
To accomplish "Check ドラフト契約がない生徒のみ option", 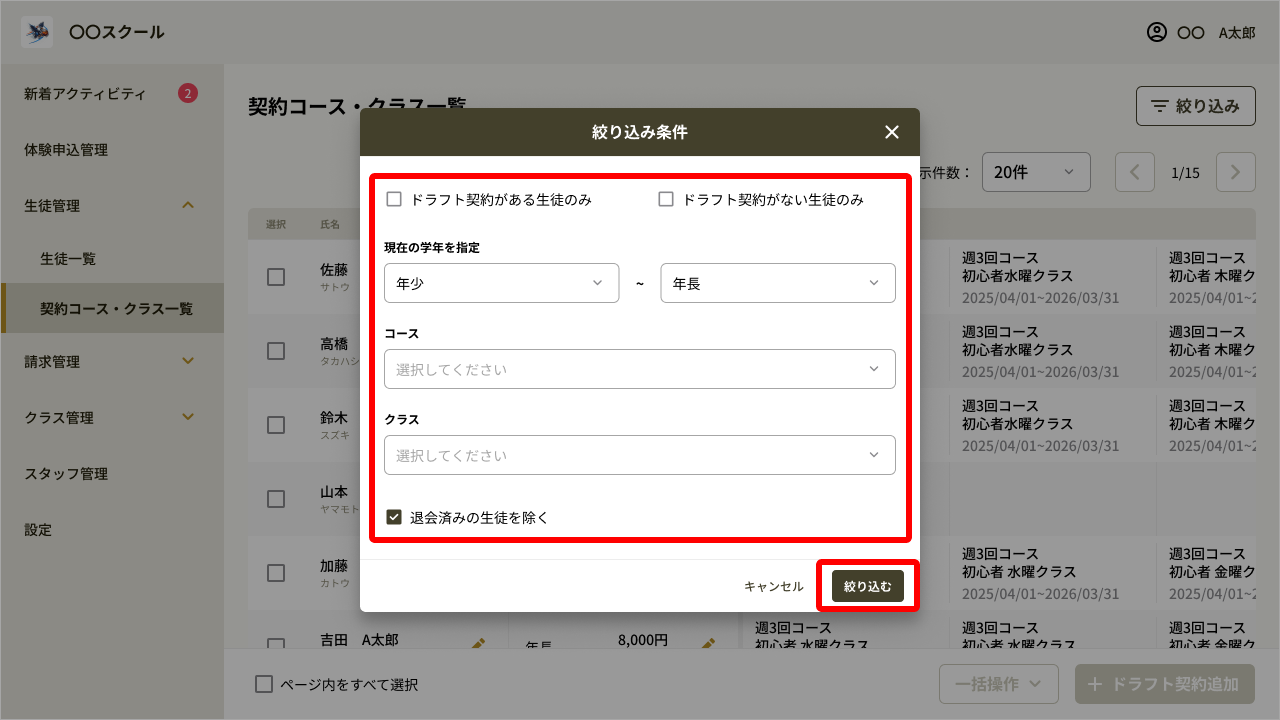I will 666,199.
